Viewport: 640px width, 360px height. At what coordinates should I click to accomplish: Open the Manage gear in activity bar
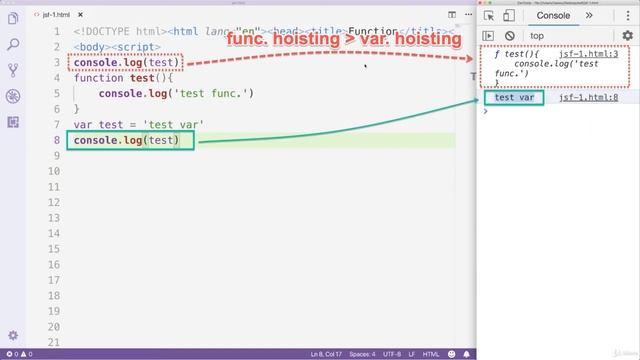click(13, 335)
